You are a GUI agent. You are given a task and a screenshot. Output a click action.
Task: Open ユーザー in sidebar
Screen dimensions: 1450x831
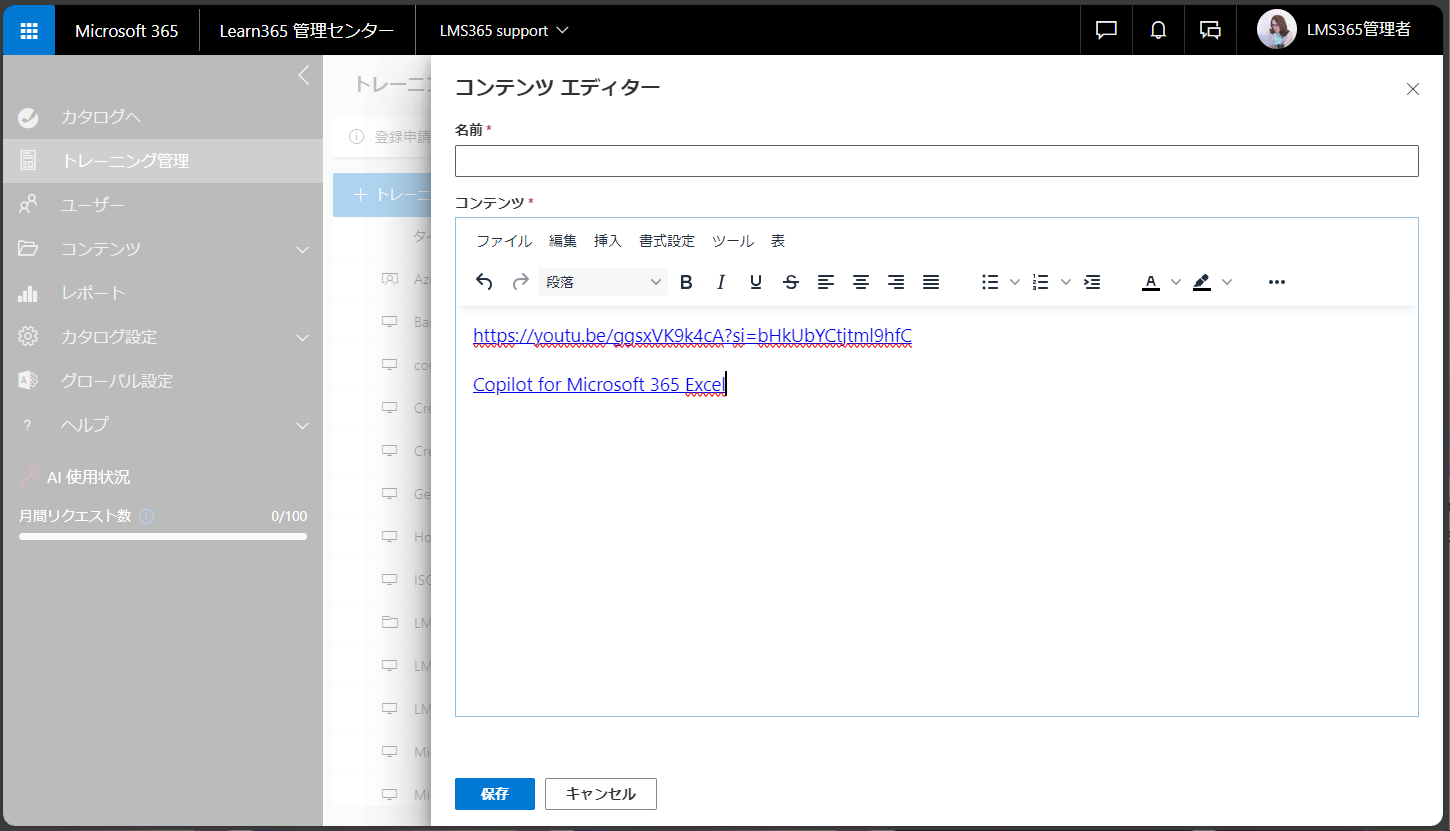(x=161, y=205)
